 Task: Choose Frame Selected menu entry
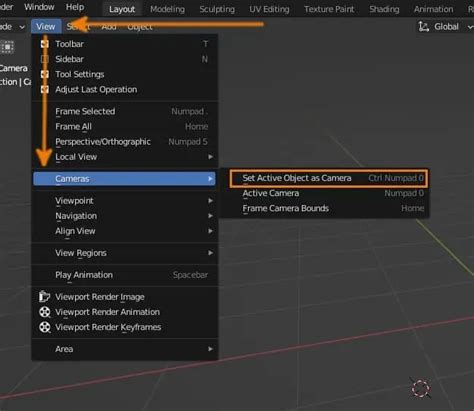click(125, 111)
